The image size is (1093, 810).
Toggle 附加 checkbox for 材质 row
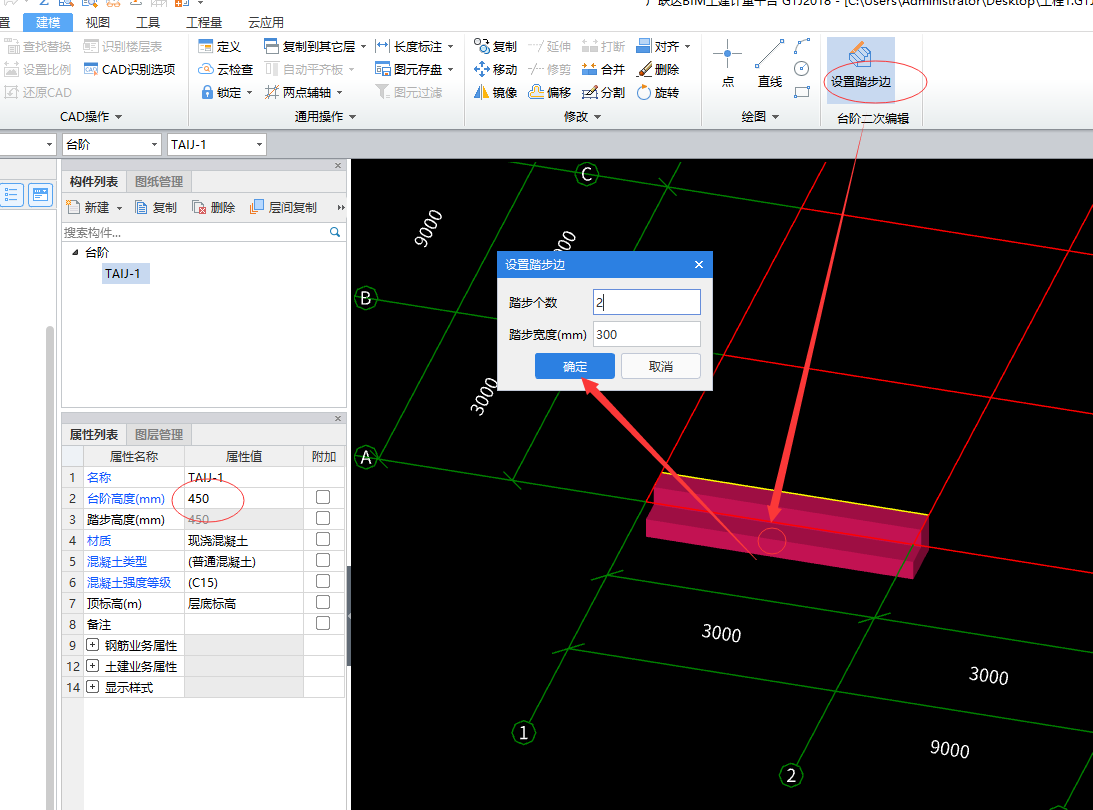(323, 539)
